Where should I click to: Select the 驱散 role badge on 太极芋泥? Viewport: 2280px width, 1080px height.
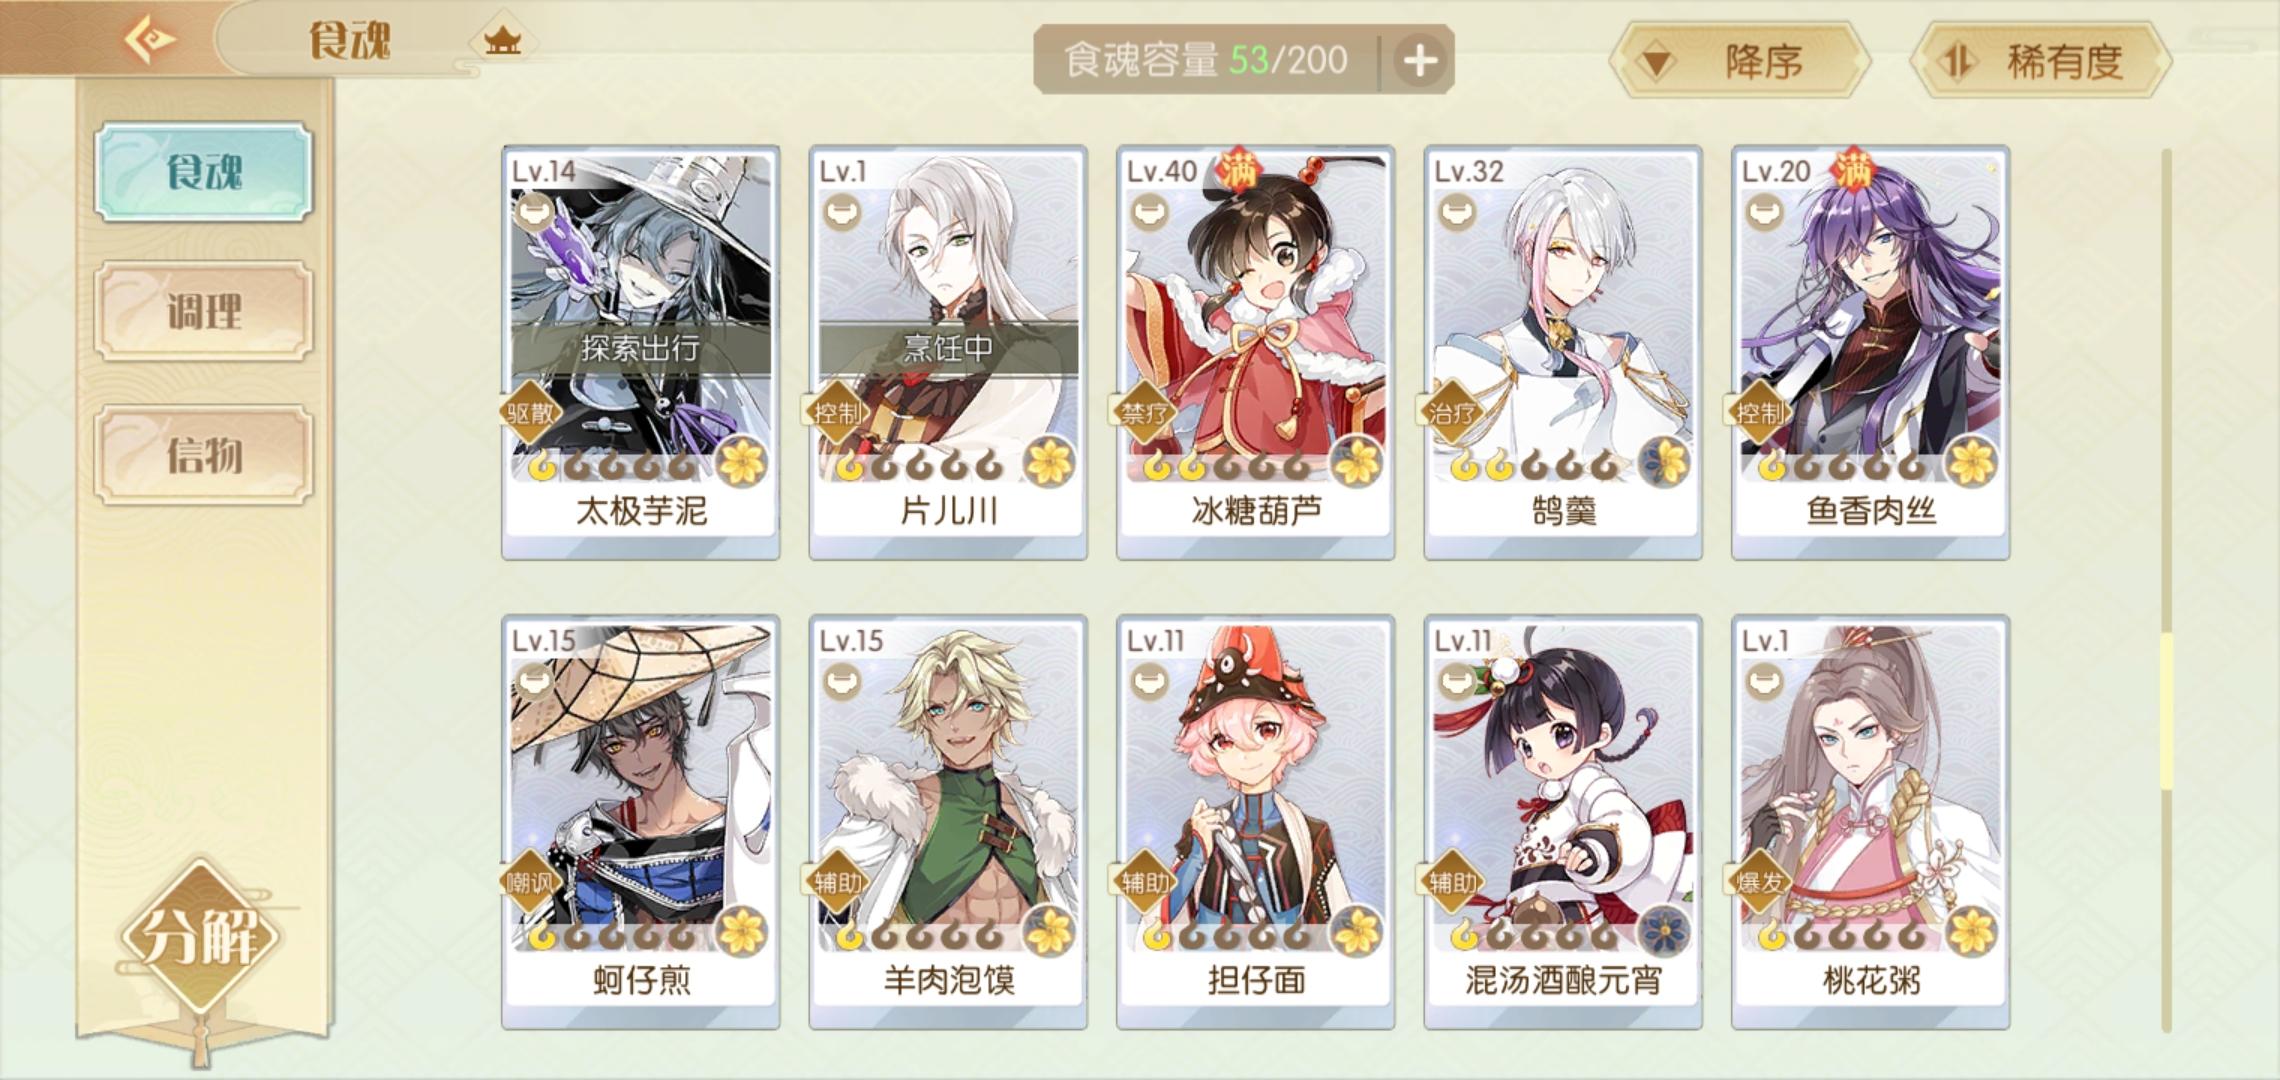click(528, 412)
